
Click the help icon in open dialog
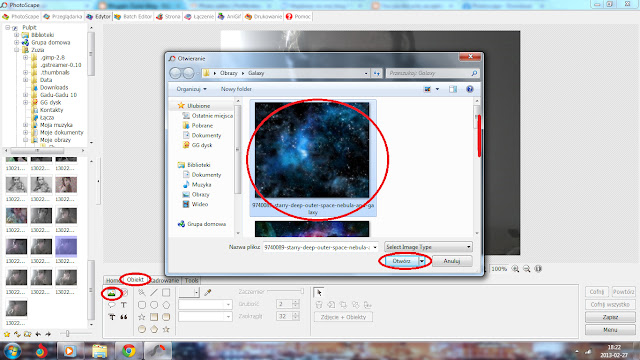click(470, 89)
